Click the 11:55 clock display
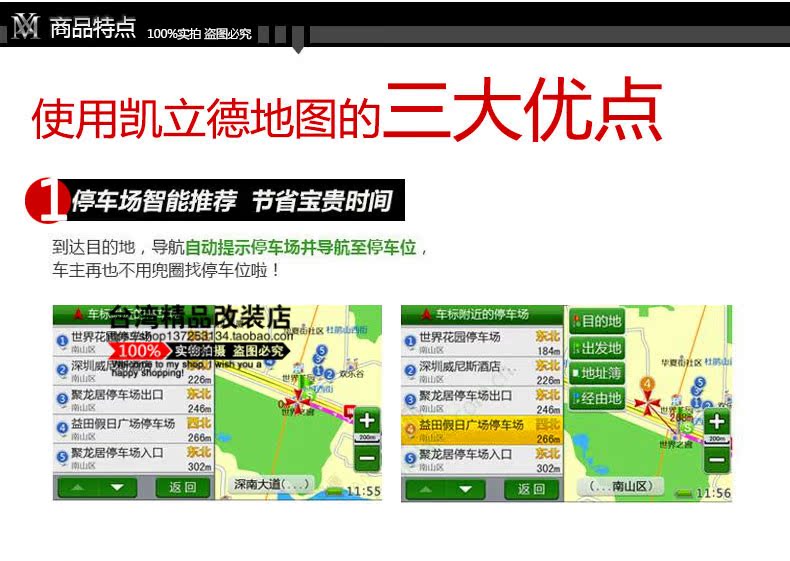The width and height of the screenshot is (790, 561). [363, 491]
